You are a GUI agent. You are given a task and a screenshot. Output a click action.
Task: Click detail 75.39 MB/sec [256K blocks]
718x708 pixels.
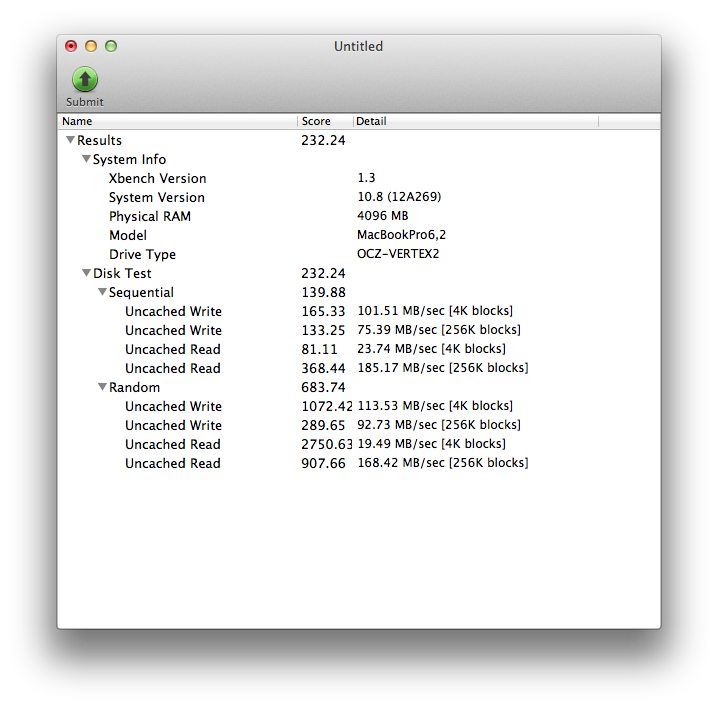439,330
